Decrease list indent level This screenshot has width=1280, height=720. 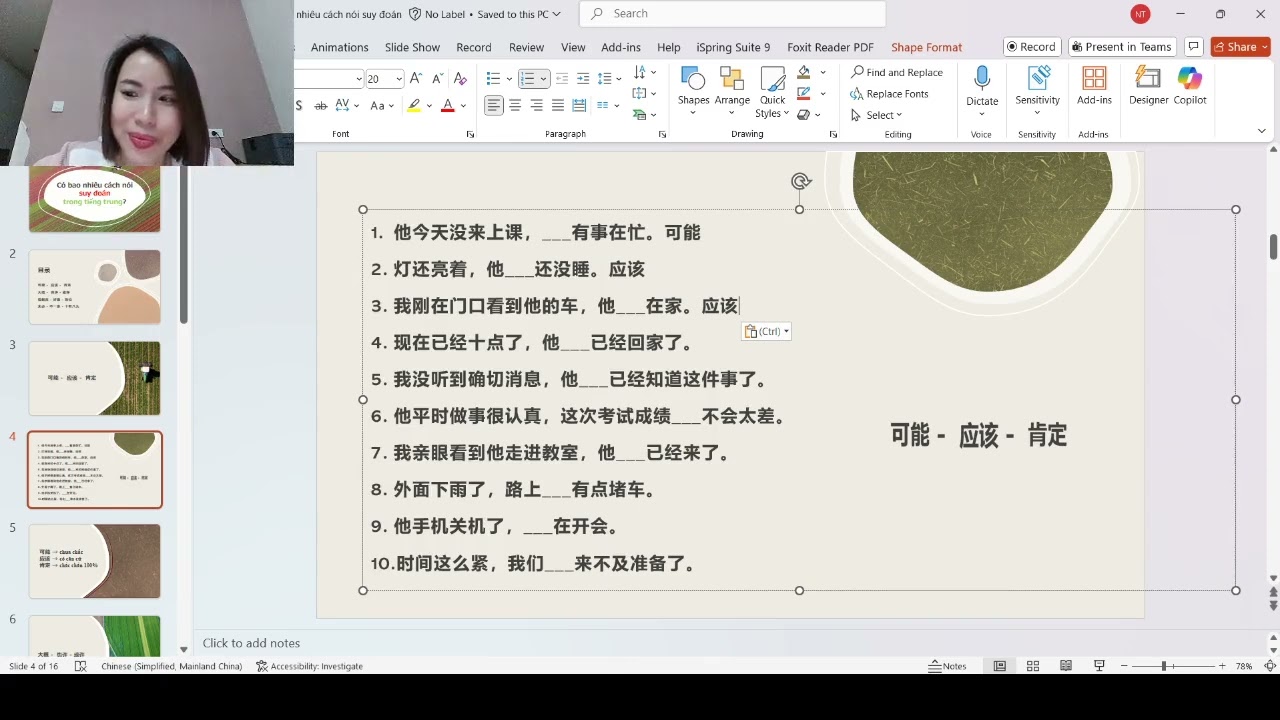[x=562, y=79]
